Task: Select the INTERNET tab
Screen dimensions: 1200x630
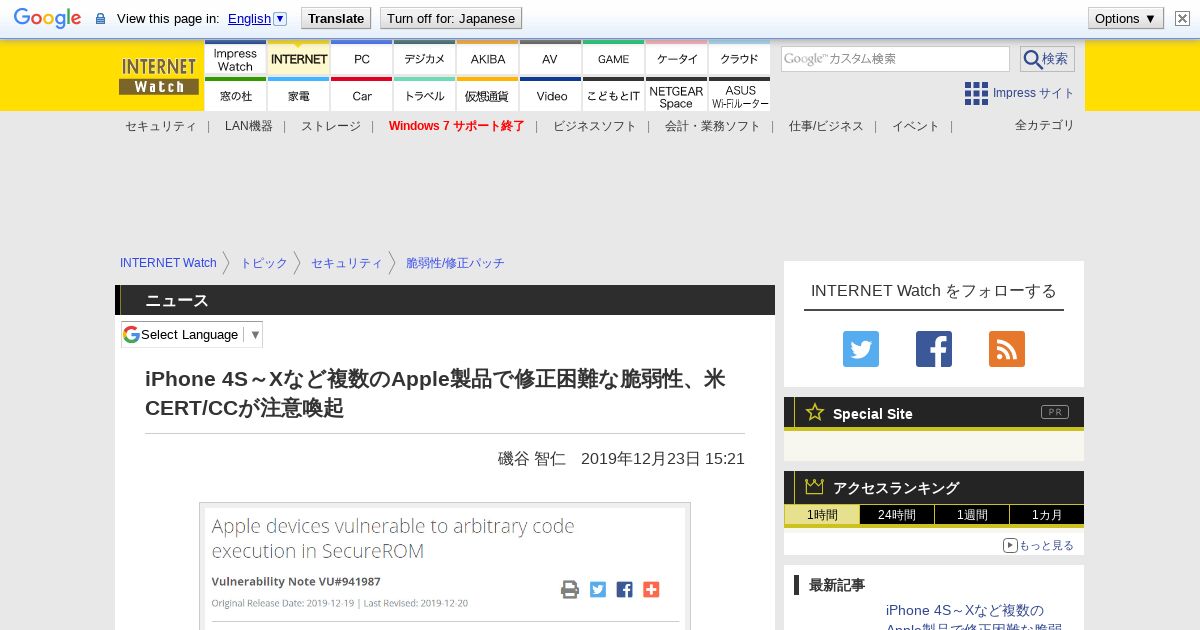Action: (299, 59)
